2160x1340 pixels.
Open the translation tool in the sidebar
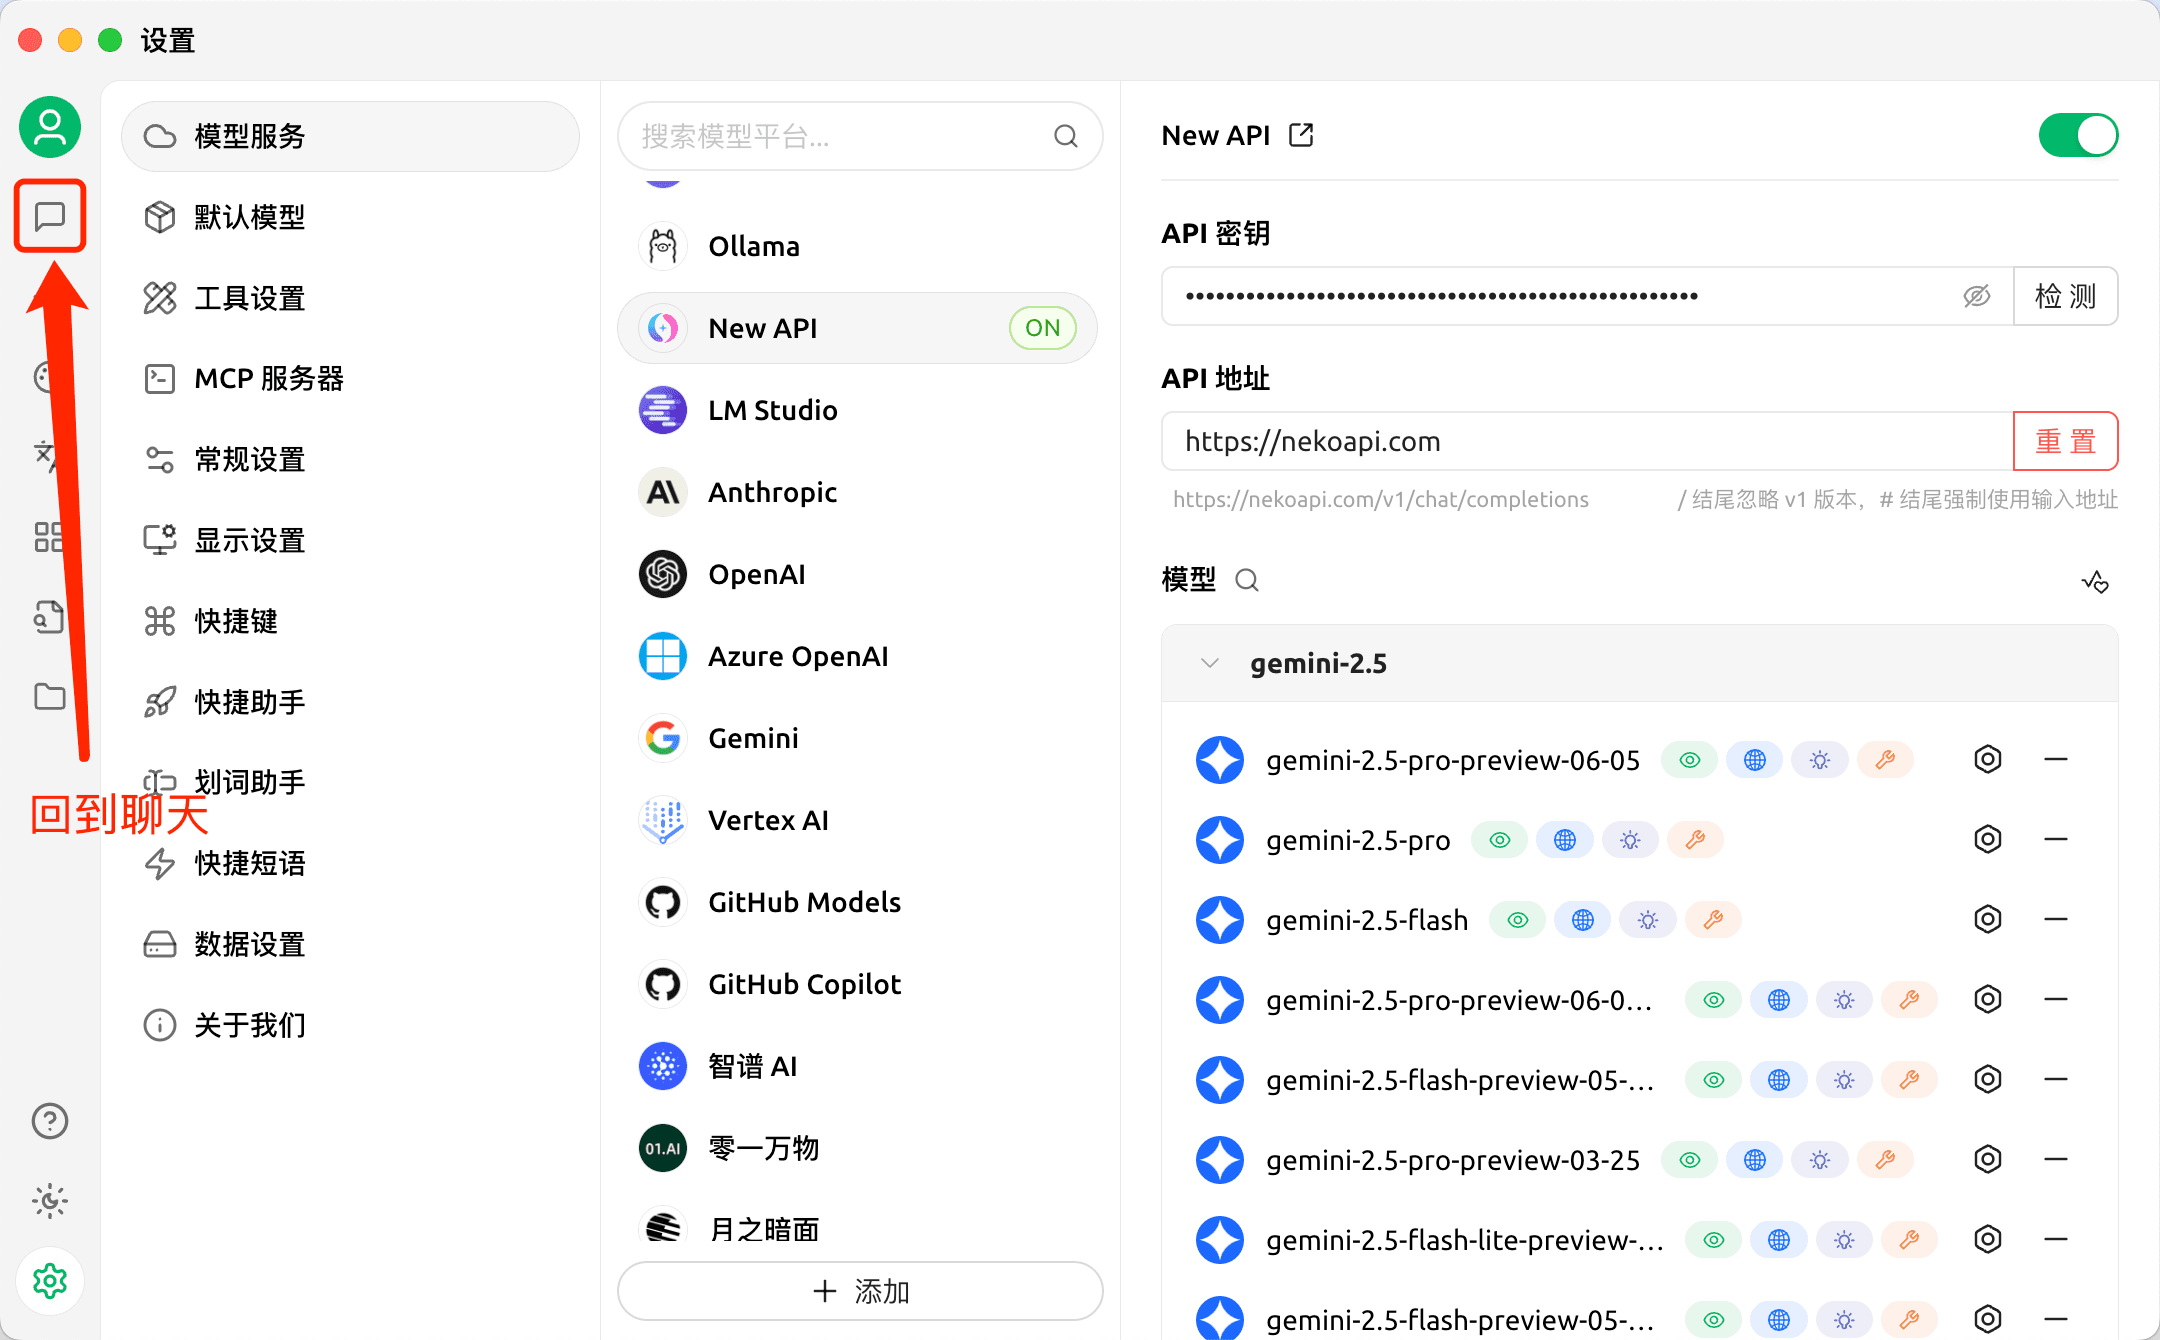point(49,455)
